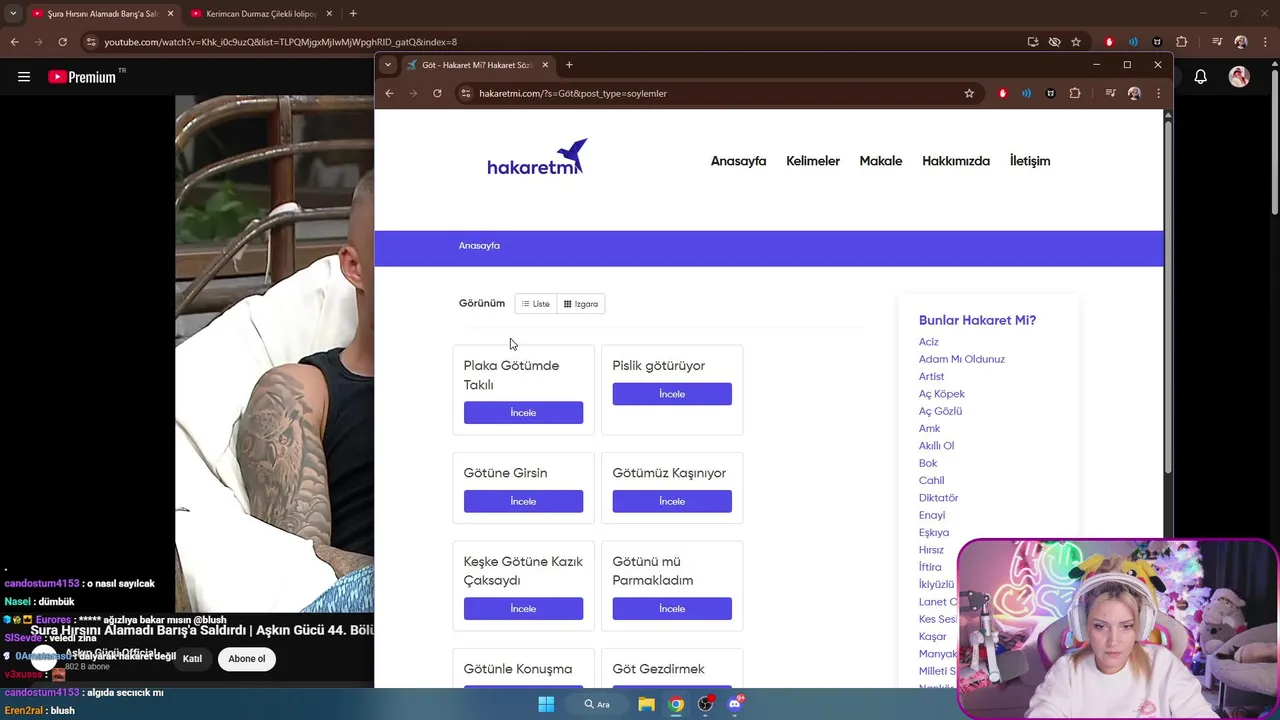Open sidebar link Artist

(x=931, y=377)
